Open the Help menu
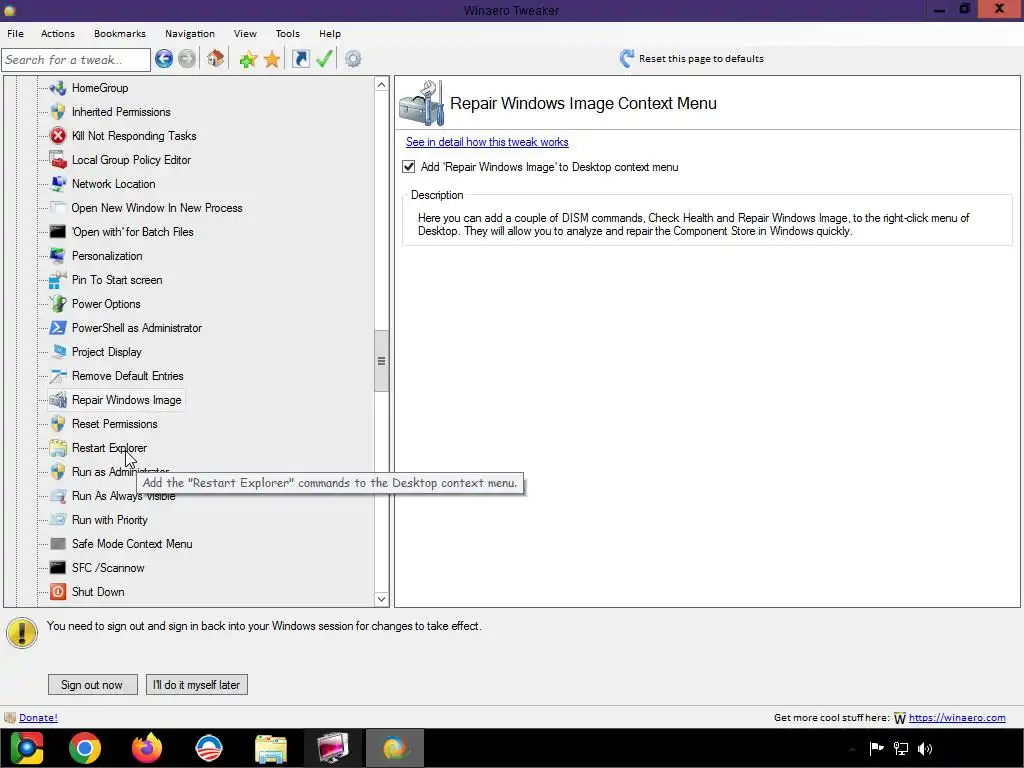1024x768 pixels. tap(330, 33)
